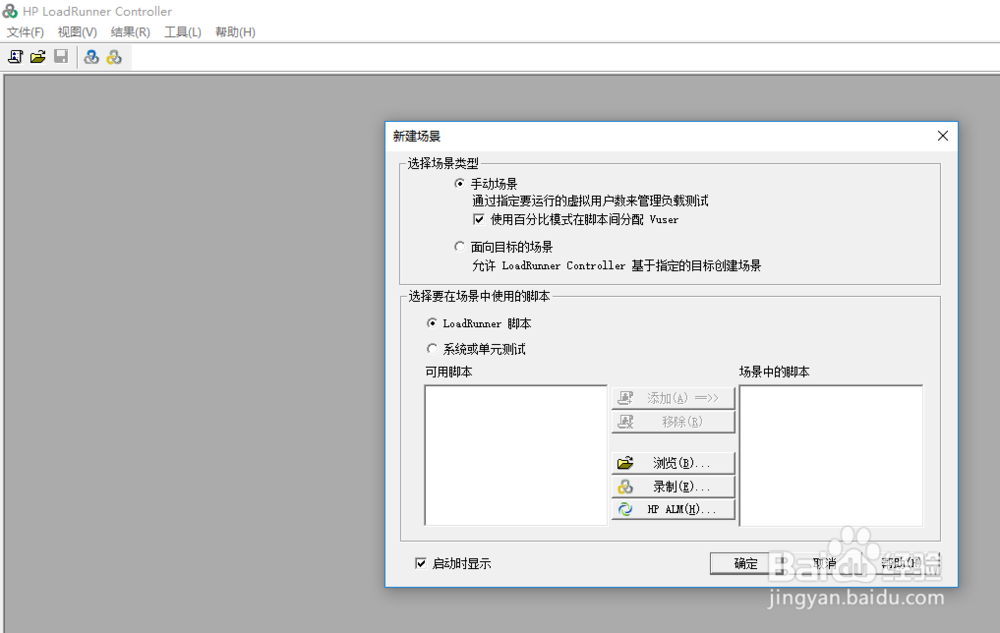
Task: Click the Save floppy disk toolbar icon
Action: click(61, 57)
